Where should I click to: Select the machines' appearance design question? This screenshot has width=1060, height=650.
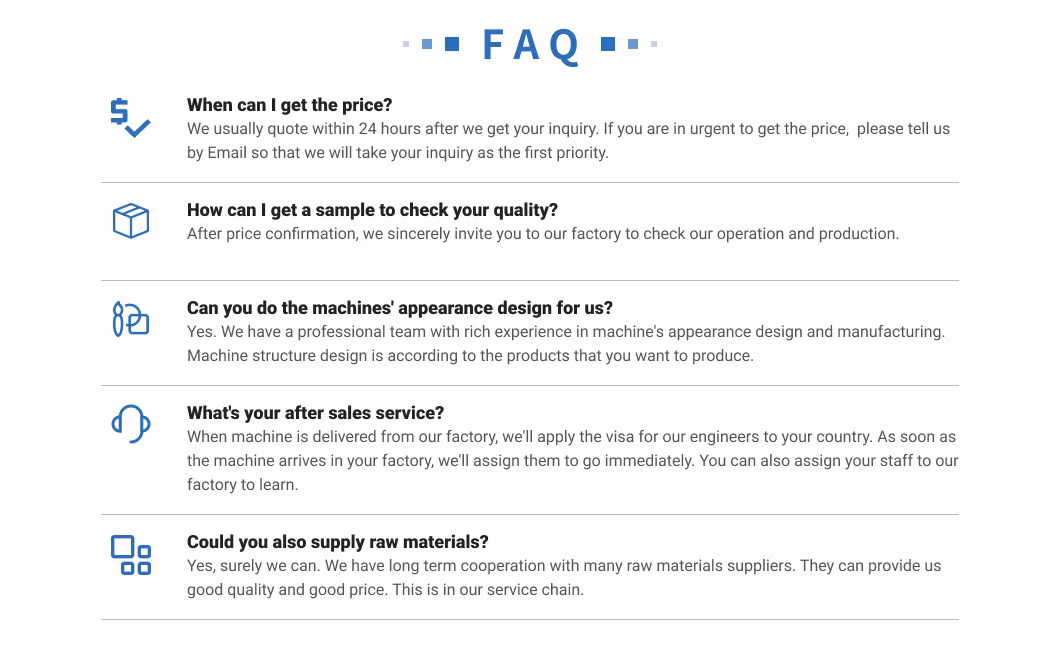399,308
